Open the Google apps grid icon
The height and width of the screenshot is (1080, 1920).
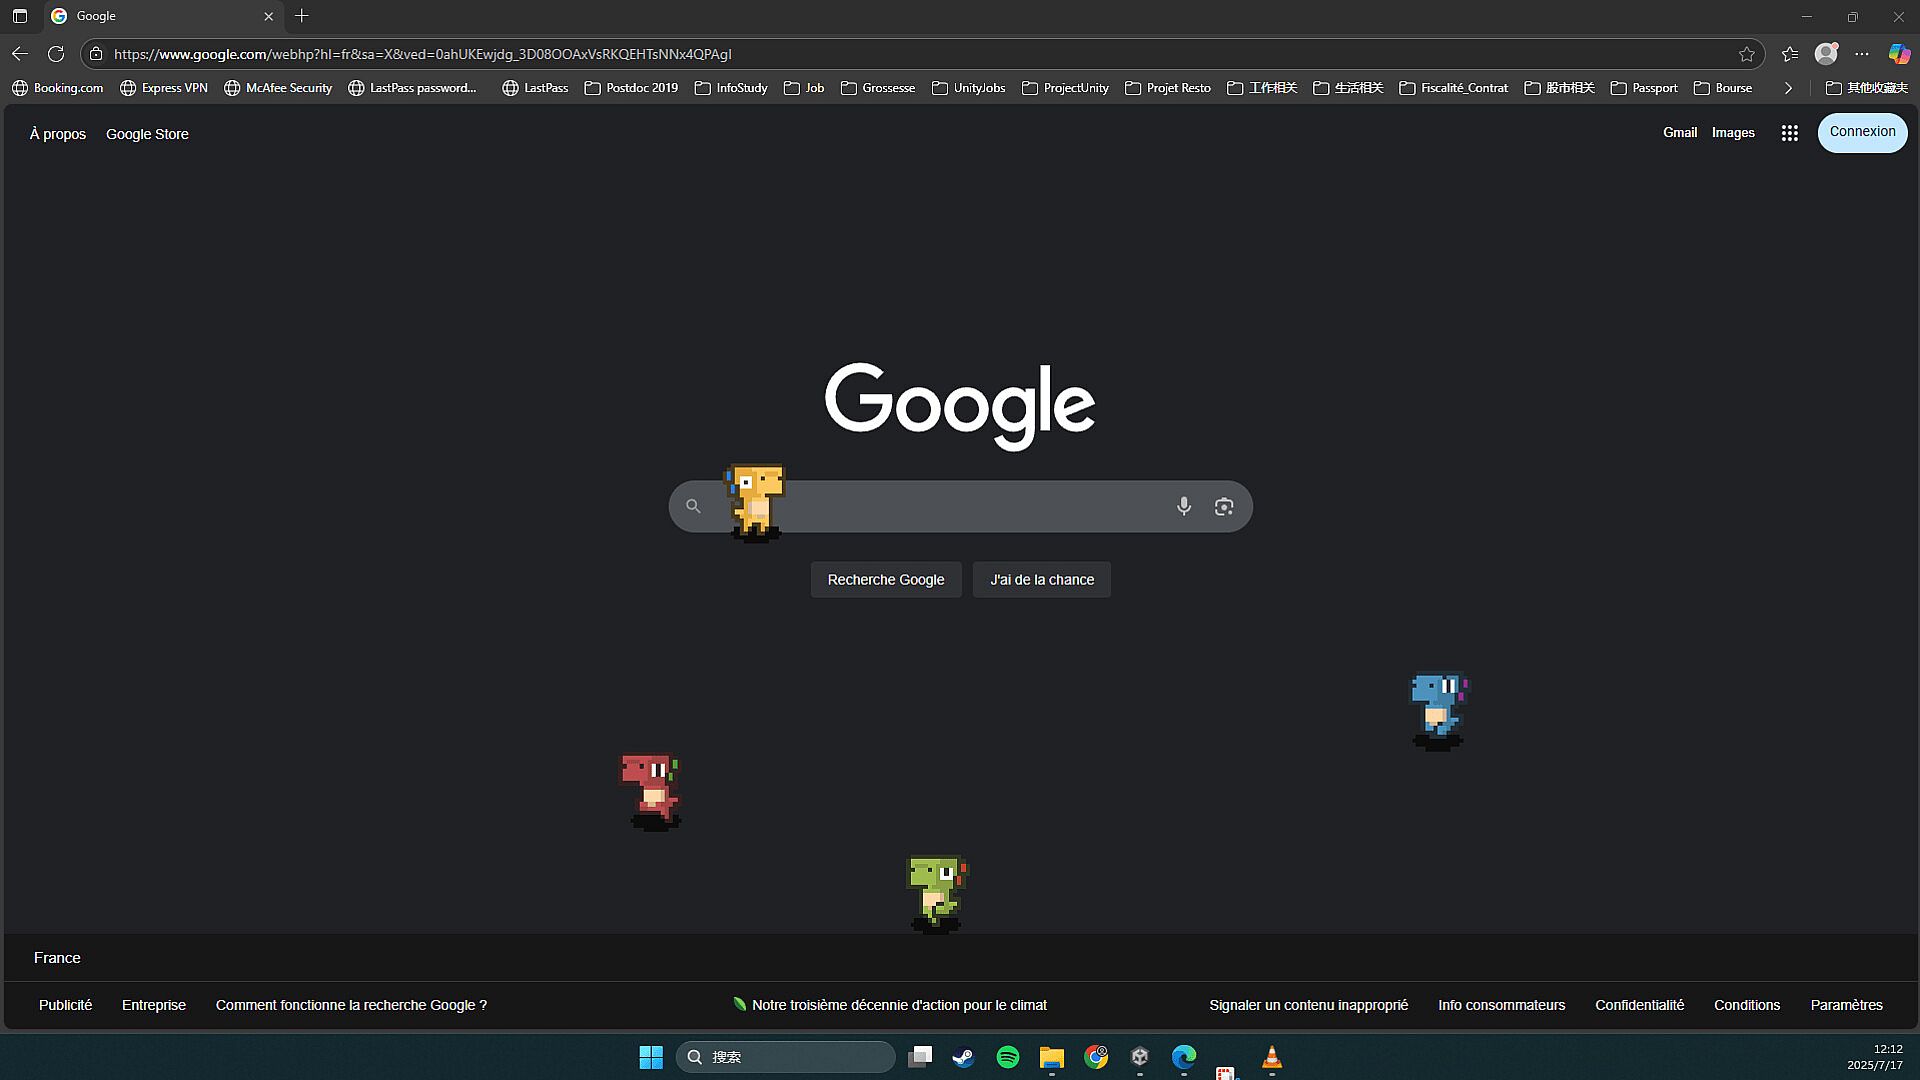click(1789, 133)
